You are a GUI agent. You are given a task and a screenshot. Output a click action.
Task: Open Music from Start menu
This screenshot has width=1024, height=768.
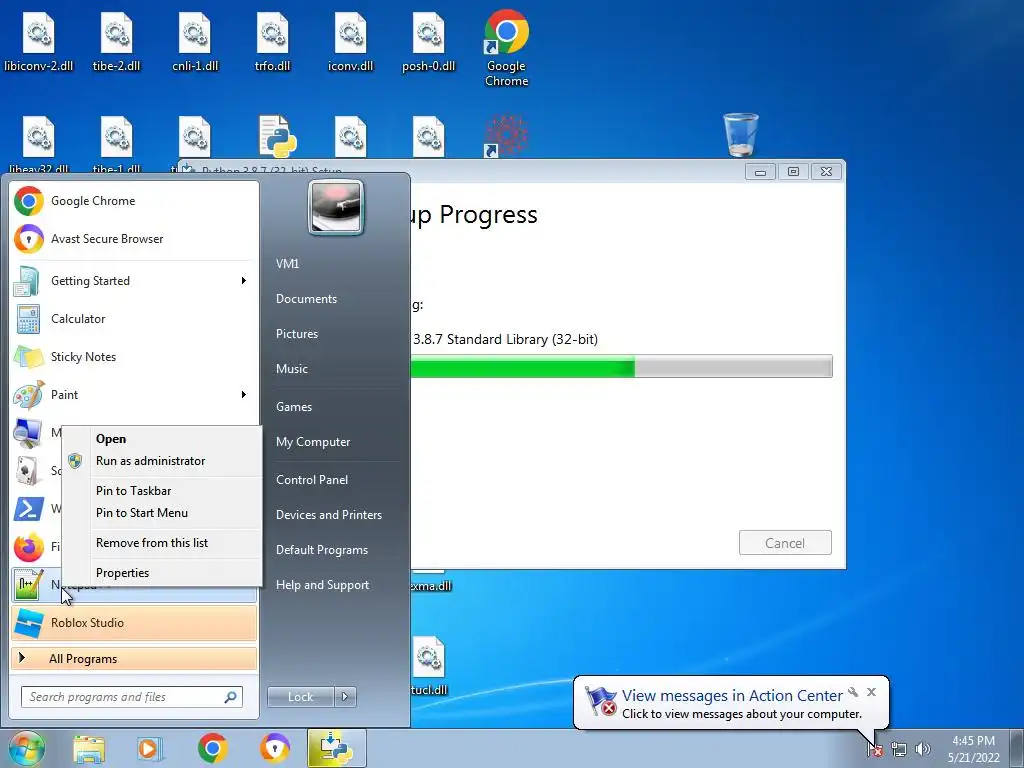291,369
